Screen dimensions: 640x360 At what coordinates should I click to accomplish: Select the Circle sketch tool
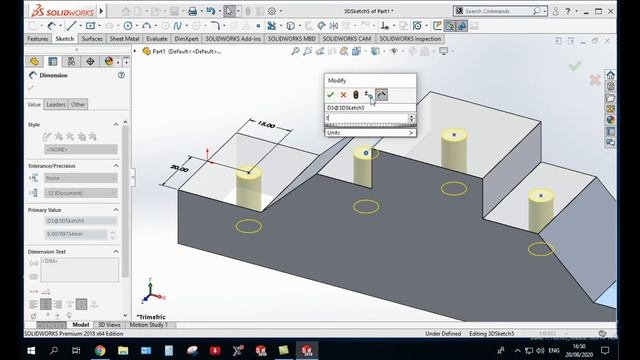pos(128,26)
